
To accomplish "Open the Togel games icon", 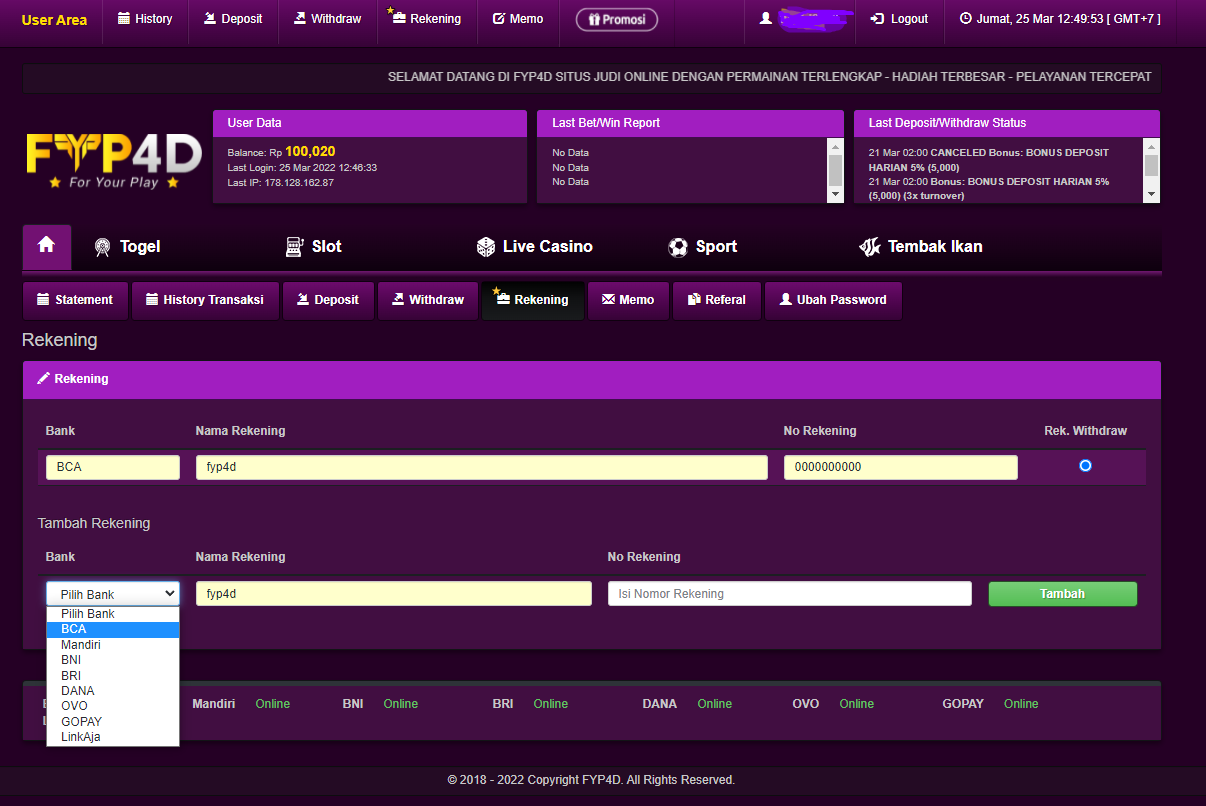I will (x=102, y=247).
